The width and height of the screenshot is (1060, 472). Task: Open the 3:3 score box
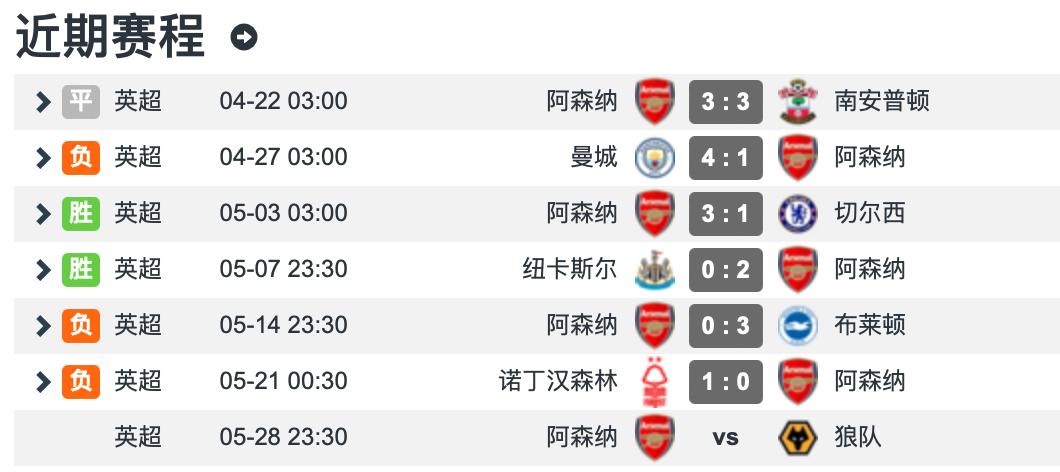(725, 101)
